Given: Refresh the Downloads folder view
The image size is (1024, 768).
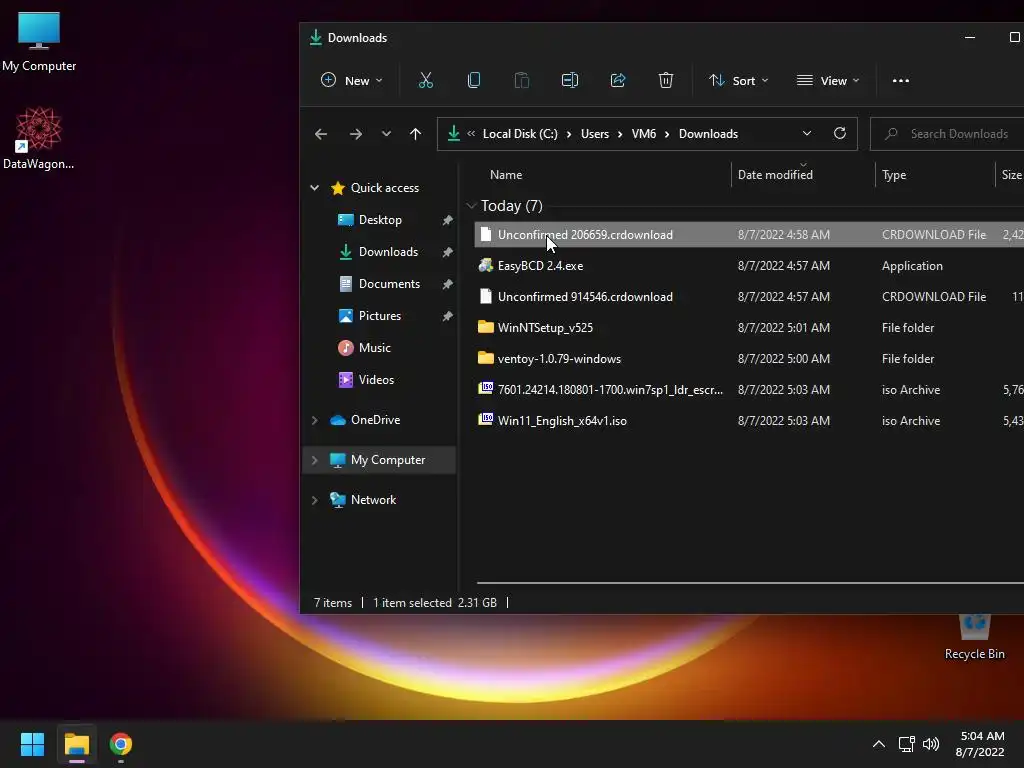Looking at the screenshot, I should click(840, 133).
